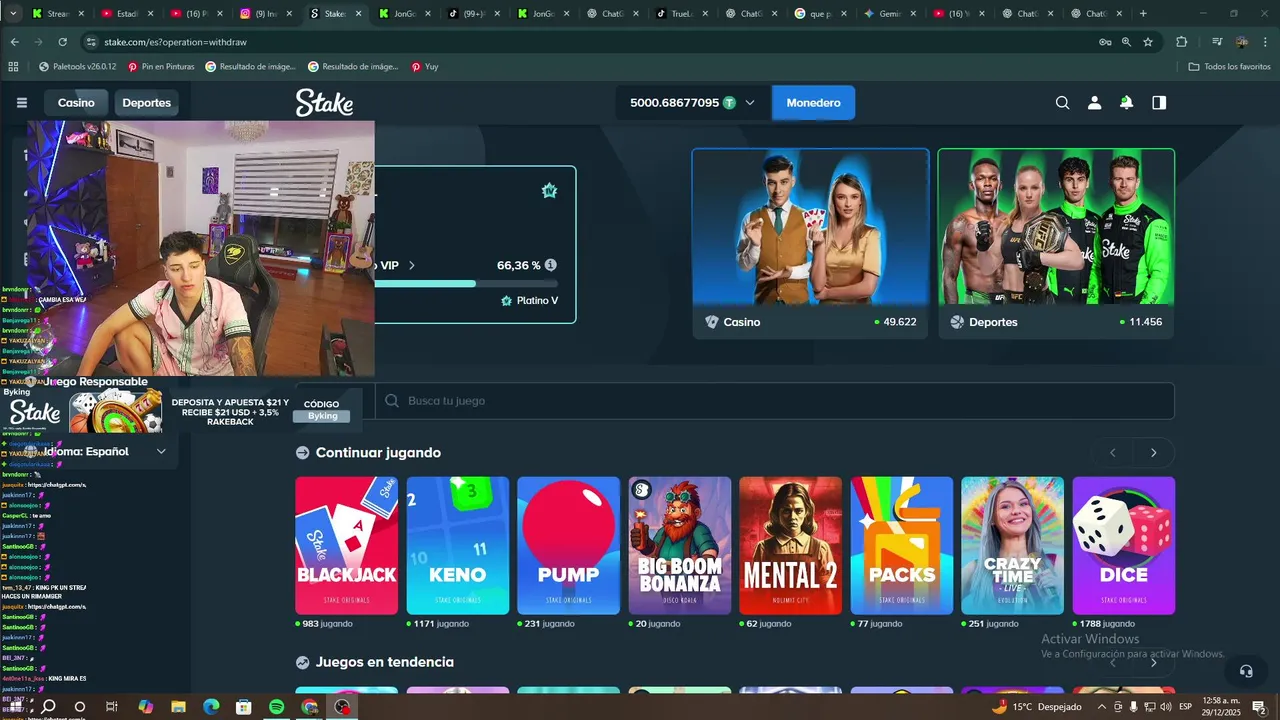Open the password key icon in address bar
This screenshot has height=720, width=1280.
(x=1105, y=42)
